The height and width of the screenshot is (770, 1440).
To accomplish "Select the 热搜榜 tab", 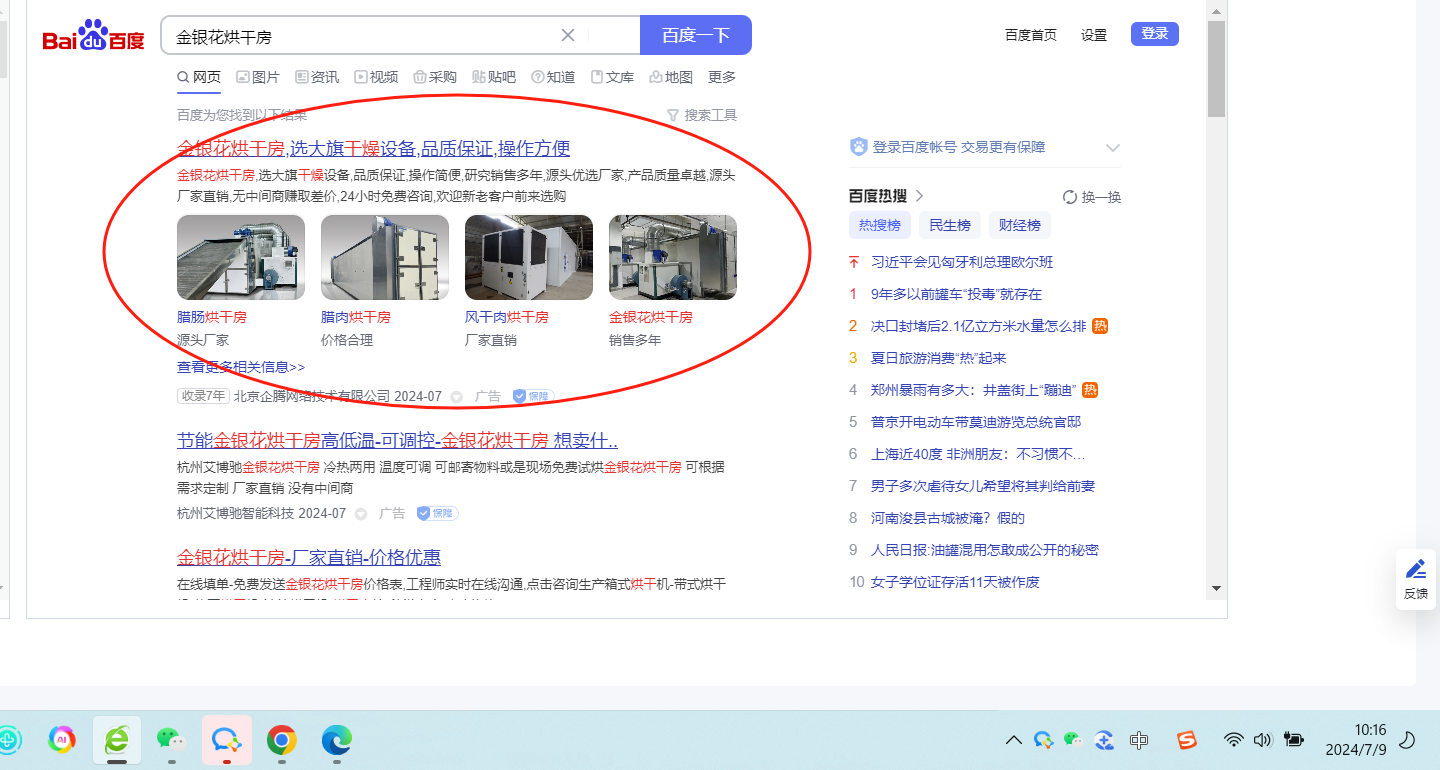I will (x=880, y=225).
